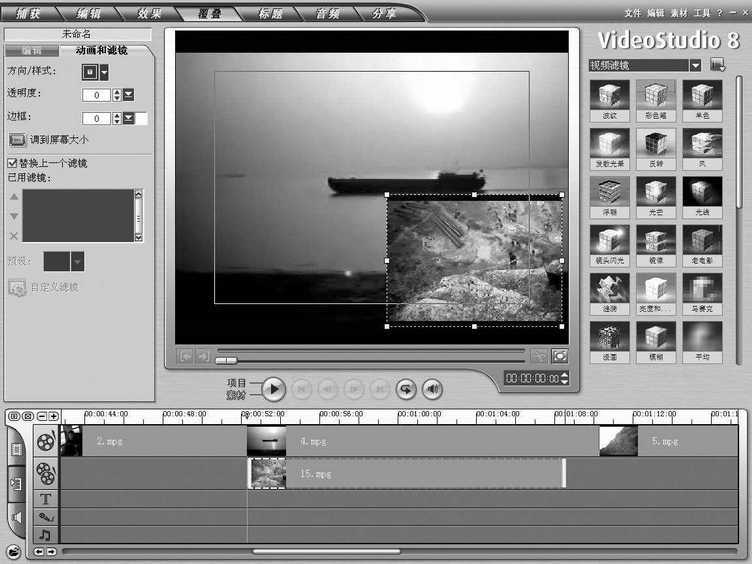Select the title track T icon
The height and width of the screenshot is (564, 752).
pyautogui.click(x=45, y=498)
